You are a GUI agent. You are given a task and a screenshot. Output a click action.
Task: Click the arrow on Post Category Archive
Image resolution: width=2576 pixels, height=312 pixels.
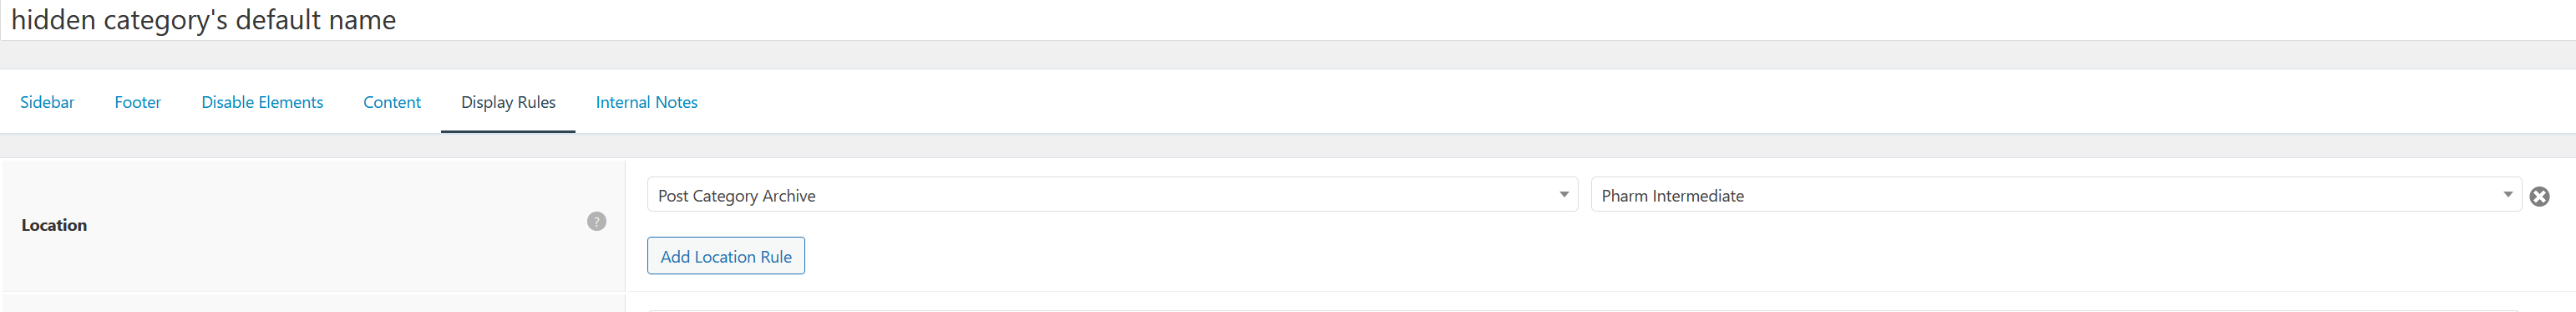pos(1563,195)
